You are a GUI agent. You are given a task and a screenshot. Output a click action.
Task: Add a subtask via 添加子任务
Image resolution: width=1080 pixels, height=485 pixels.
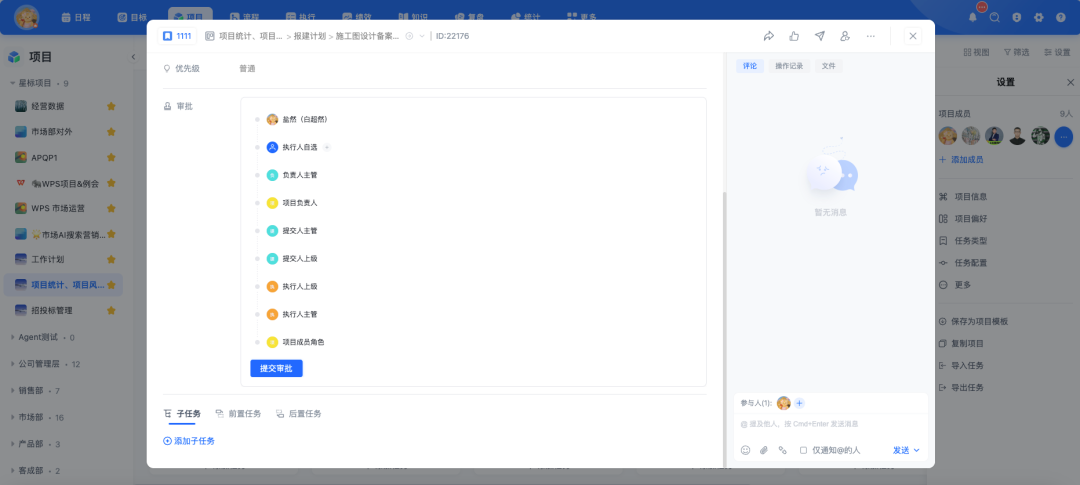click(189, 441)
